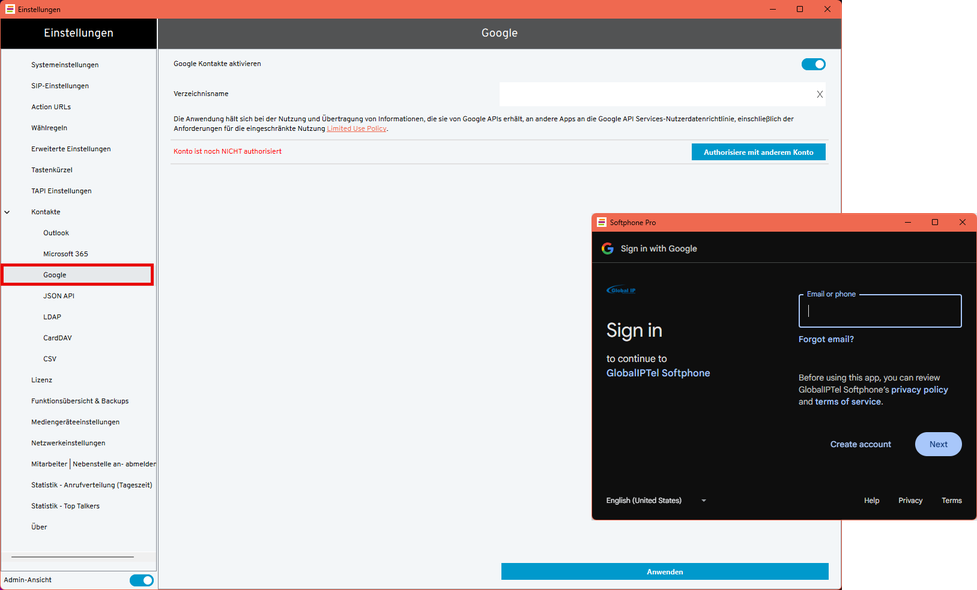
Task: Open Statistik - Top Talkers
Action: 65,506
